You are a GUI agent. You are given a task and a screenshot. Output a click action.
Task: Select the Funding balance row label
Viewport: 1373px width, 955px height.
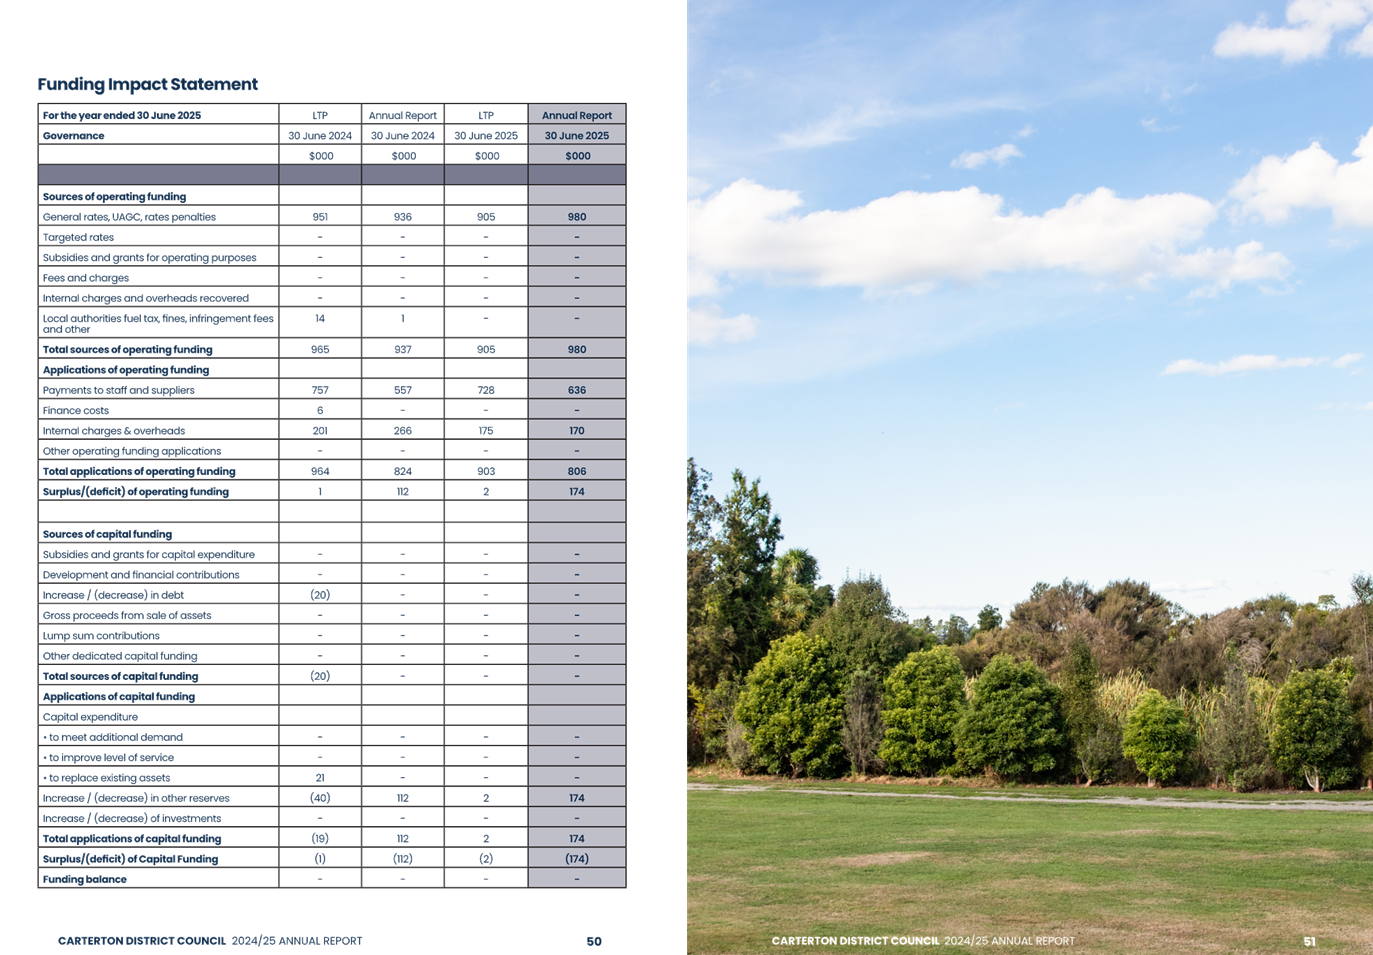click(x=85, y=880)
